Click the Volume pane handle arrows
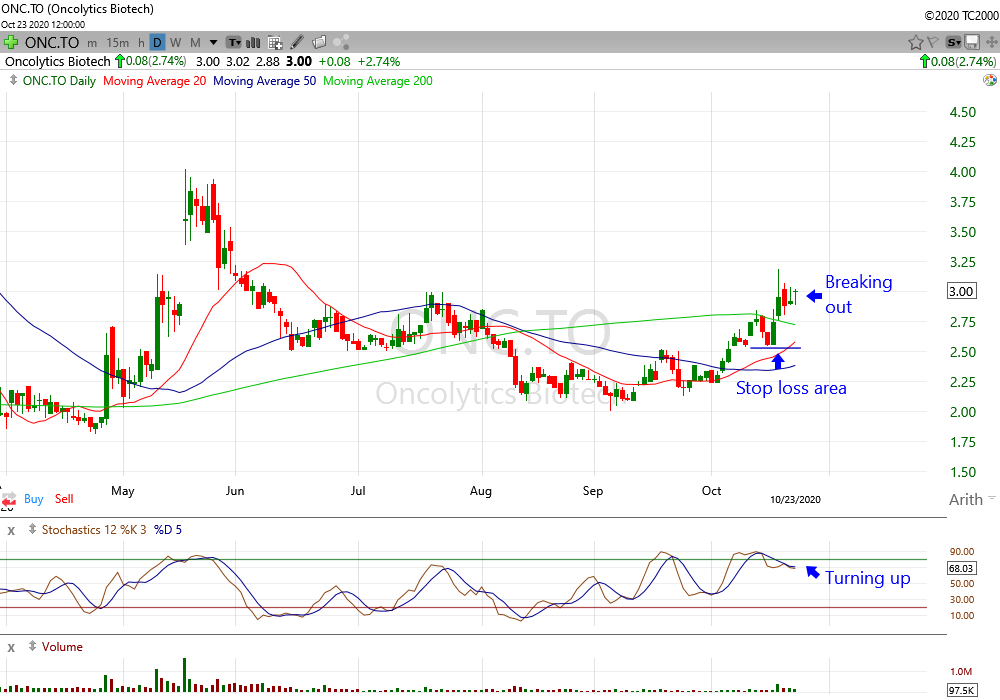 pyautogui.click(x=32, y=646)
